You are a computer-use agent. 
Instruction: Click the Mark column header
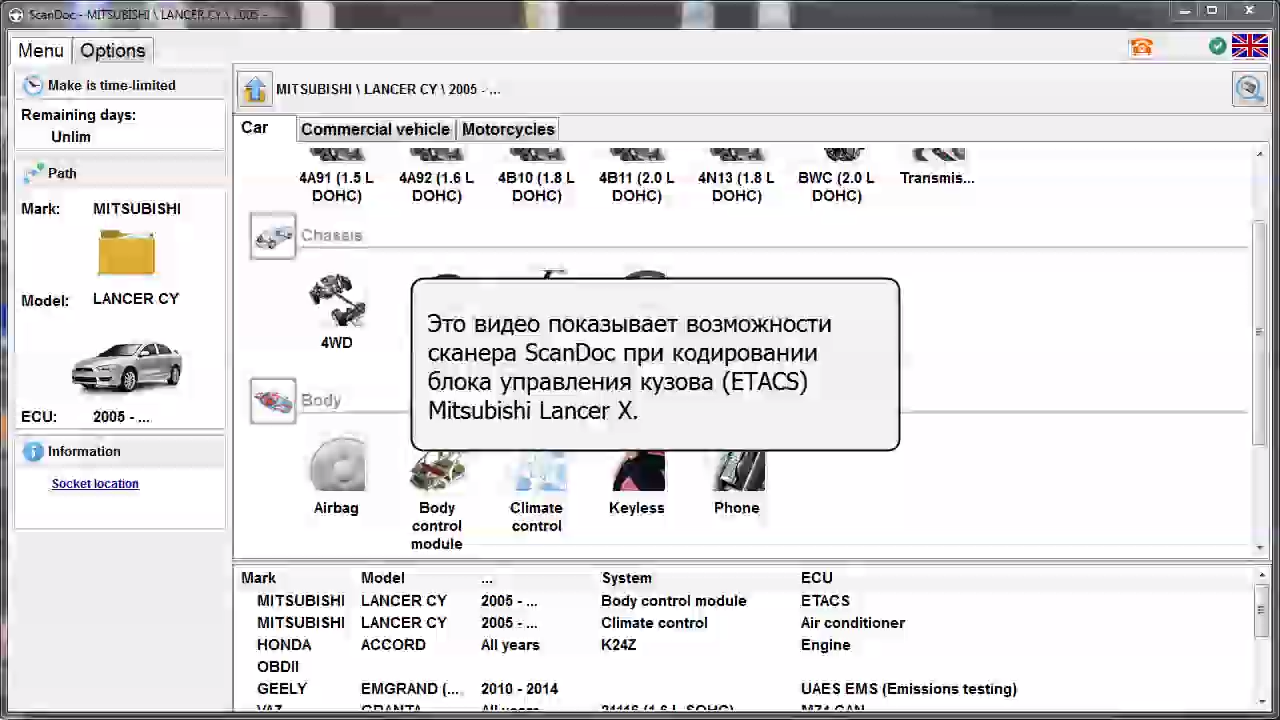click(x=258, y=578)
